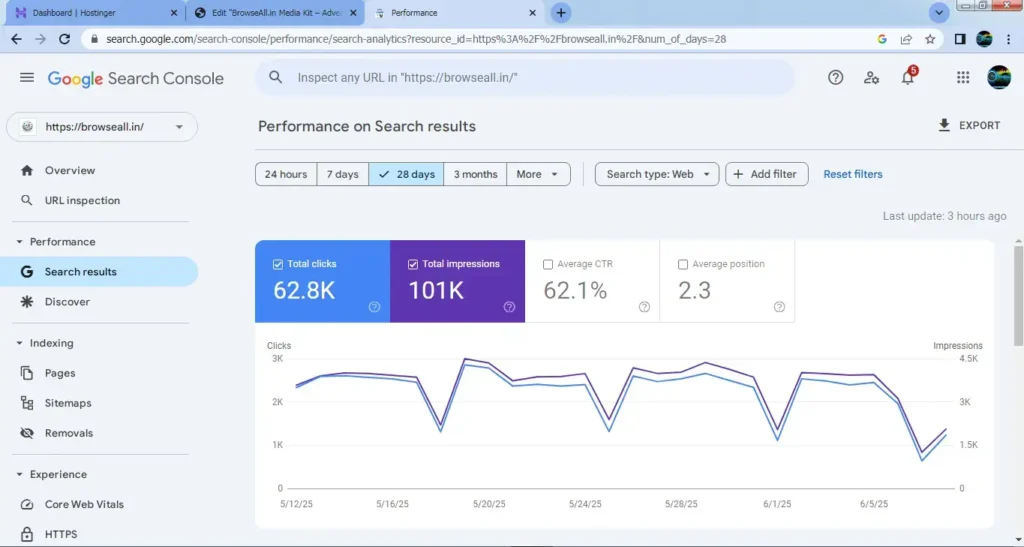The image size is (1024, 547).
Task: Click the Sitemaps icon
Action: click(x=27, y=403)
